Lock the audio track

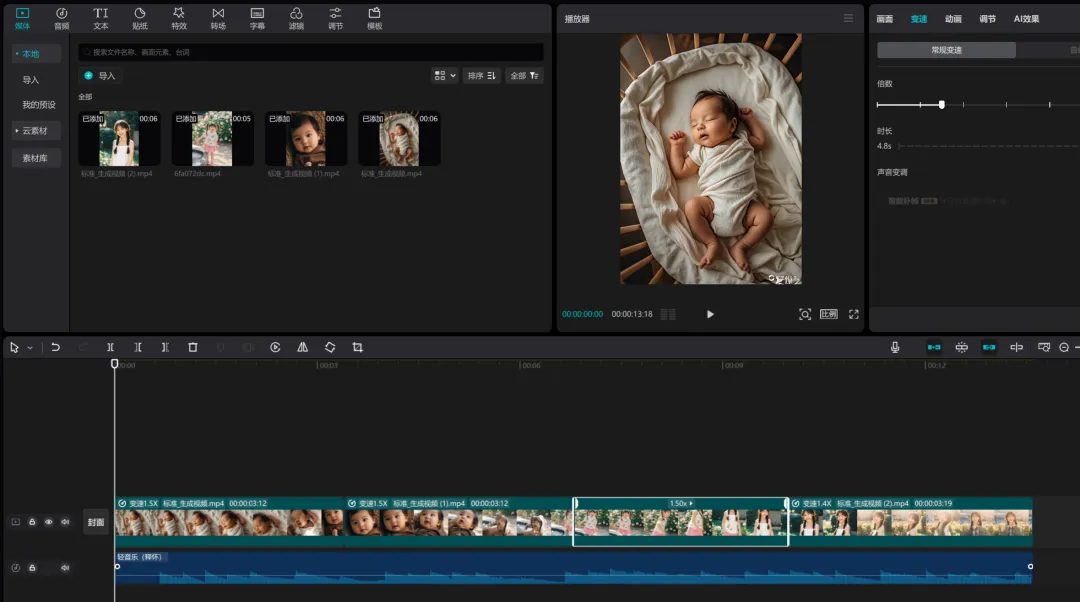(x=32, y=568)
